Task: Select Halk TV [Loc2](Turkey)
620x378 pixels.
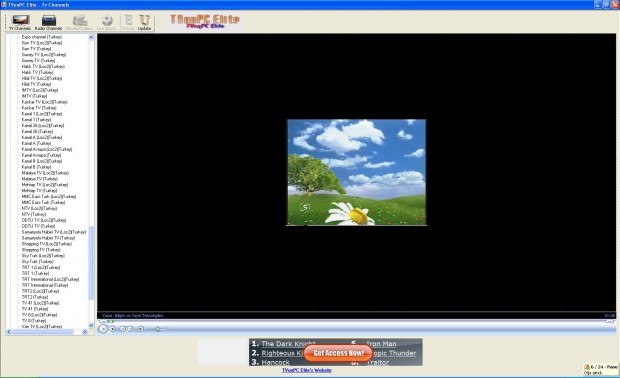Action: (x=43, y=66)
